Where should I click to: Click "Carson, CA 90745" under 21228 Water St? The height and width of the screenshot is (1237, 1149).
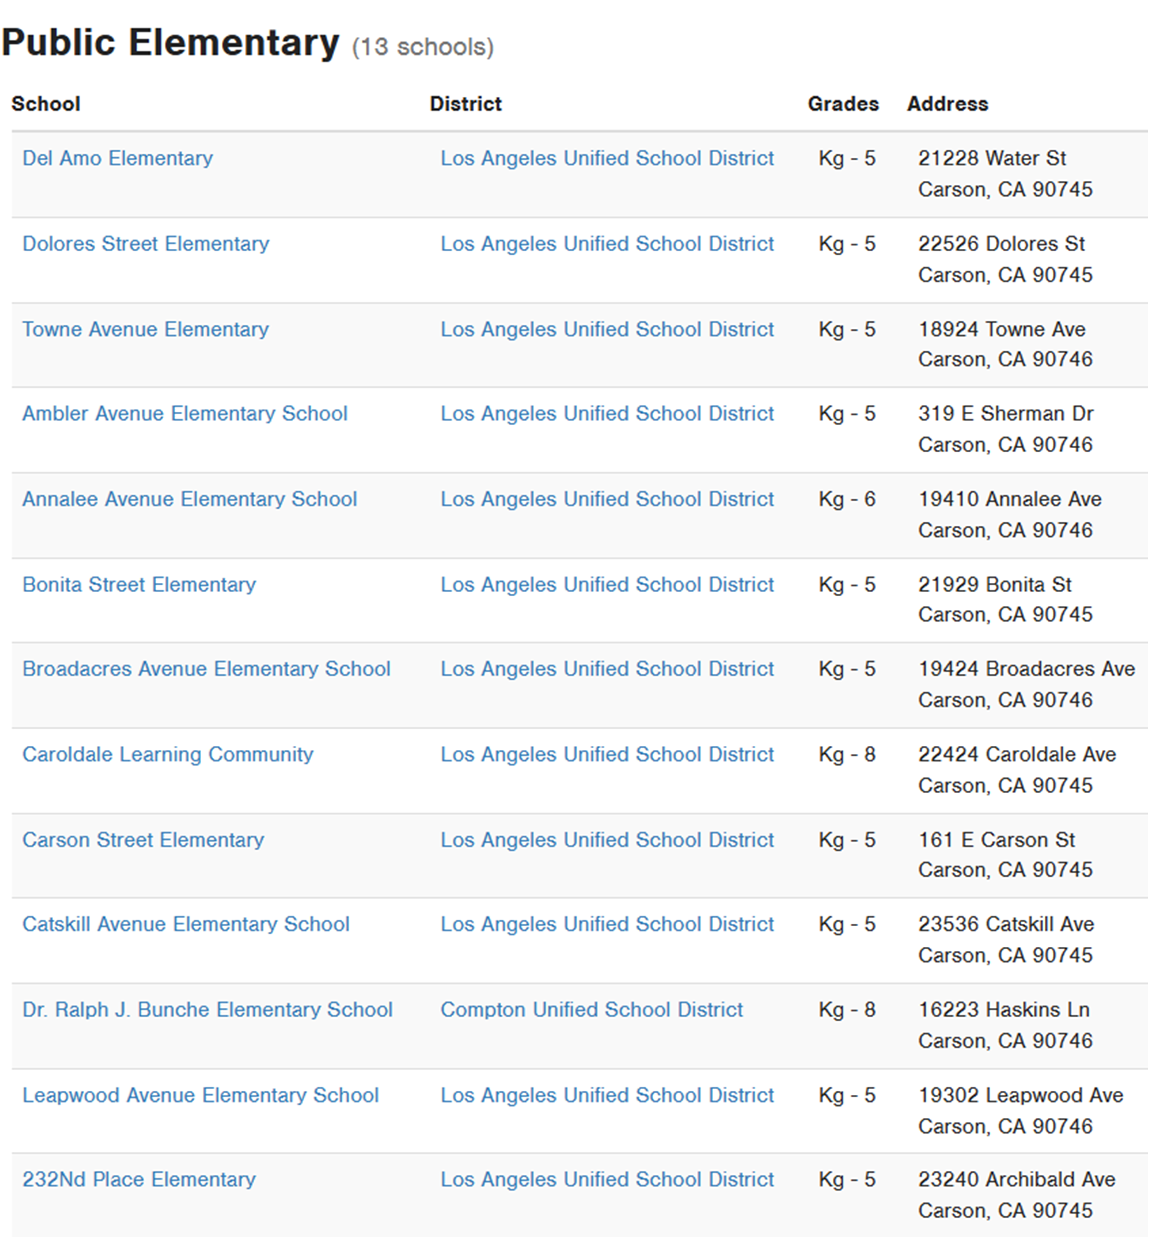pyautogui.click(x=1005, y=189)
